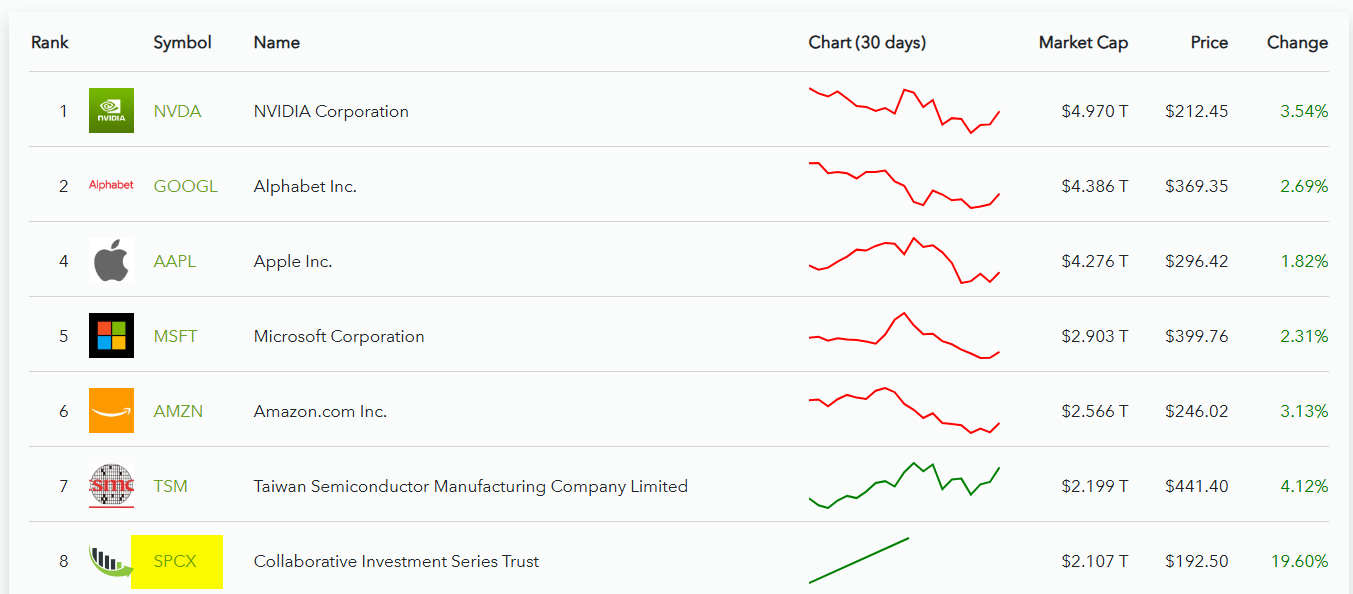Click the Microsoft four-color logo icon
Screen dimensions: 1353x594
111,336
